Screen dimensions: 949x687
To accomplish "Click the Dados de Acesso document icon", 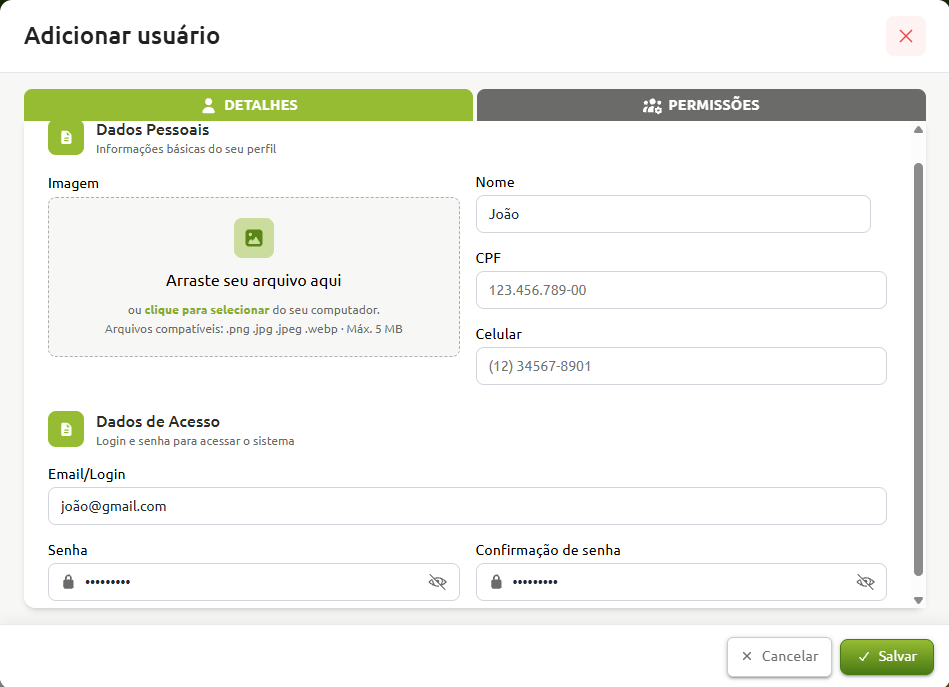I will click(x=66, y=429).
